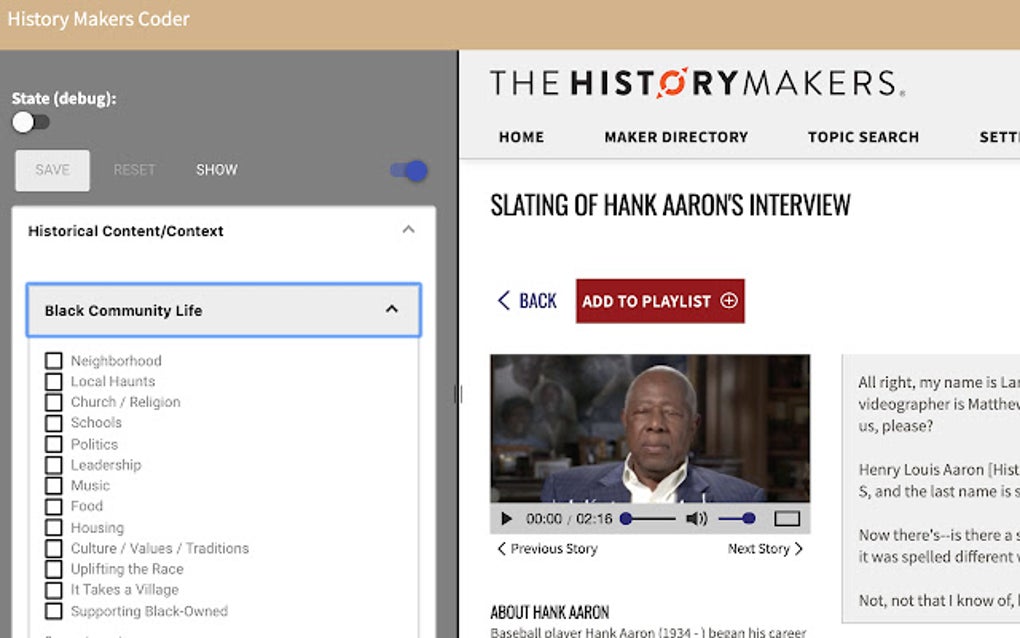Check the Local Haunts checkbox
Screen dimensions: 1020x638
(54, 381)
